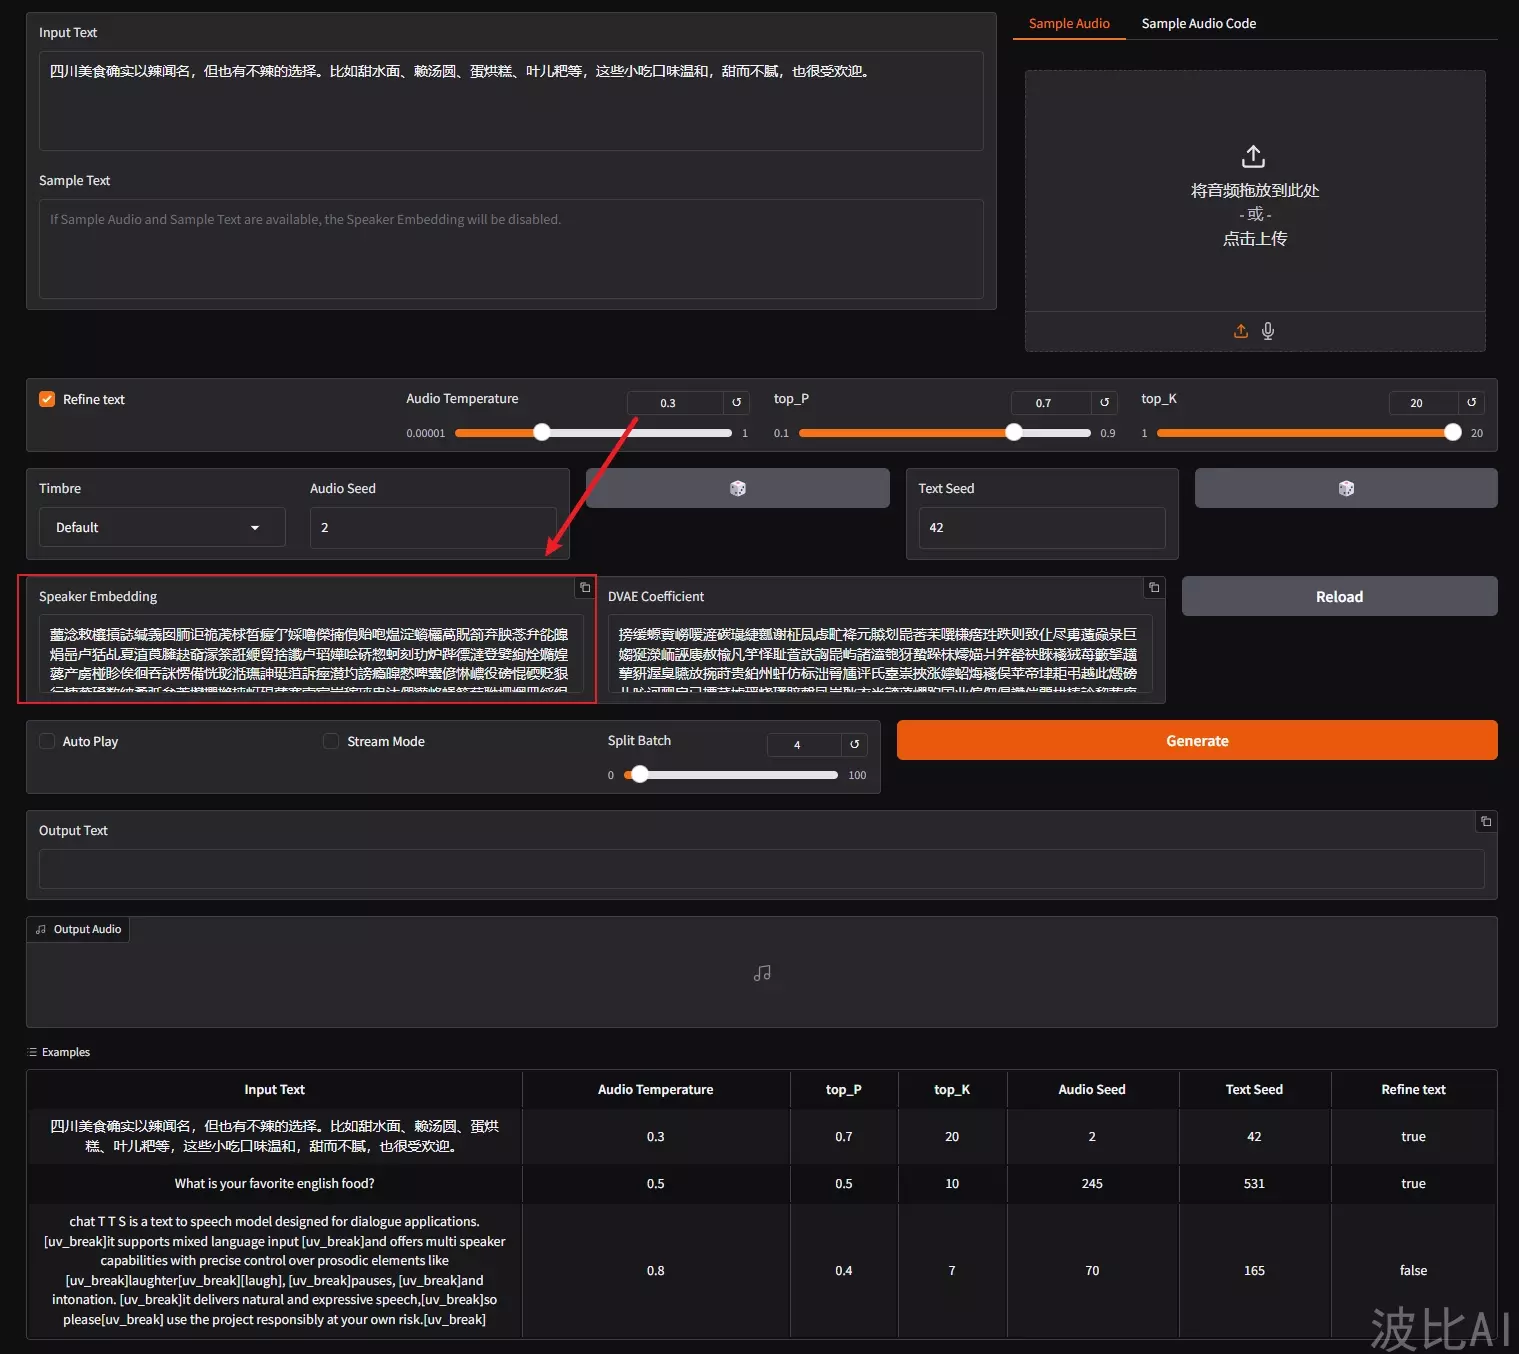This screenshot has height=1354, width=1519.
Task: Click Audio Seed value 245 in examples
Action: click(1092, 1183)
